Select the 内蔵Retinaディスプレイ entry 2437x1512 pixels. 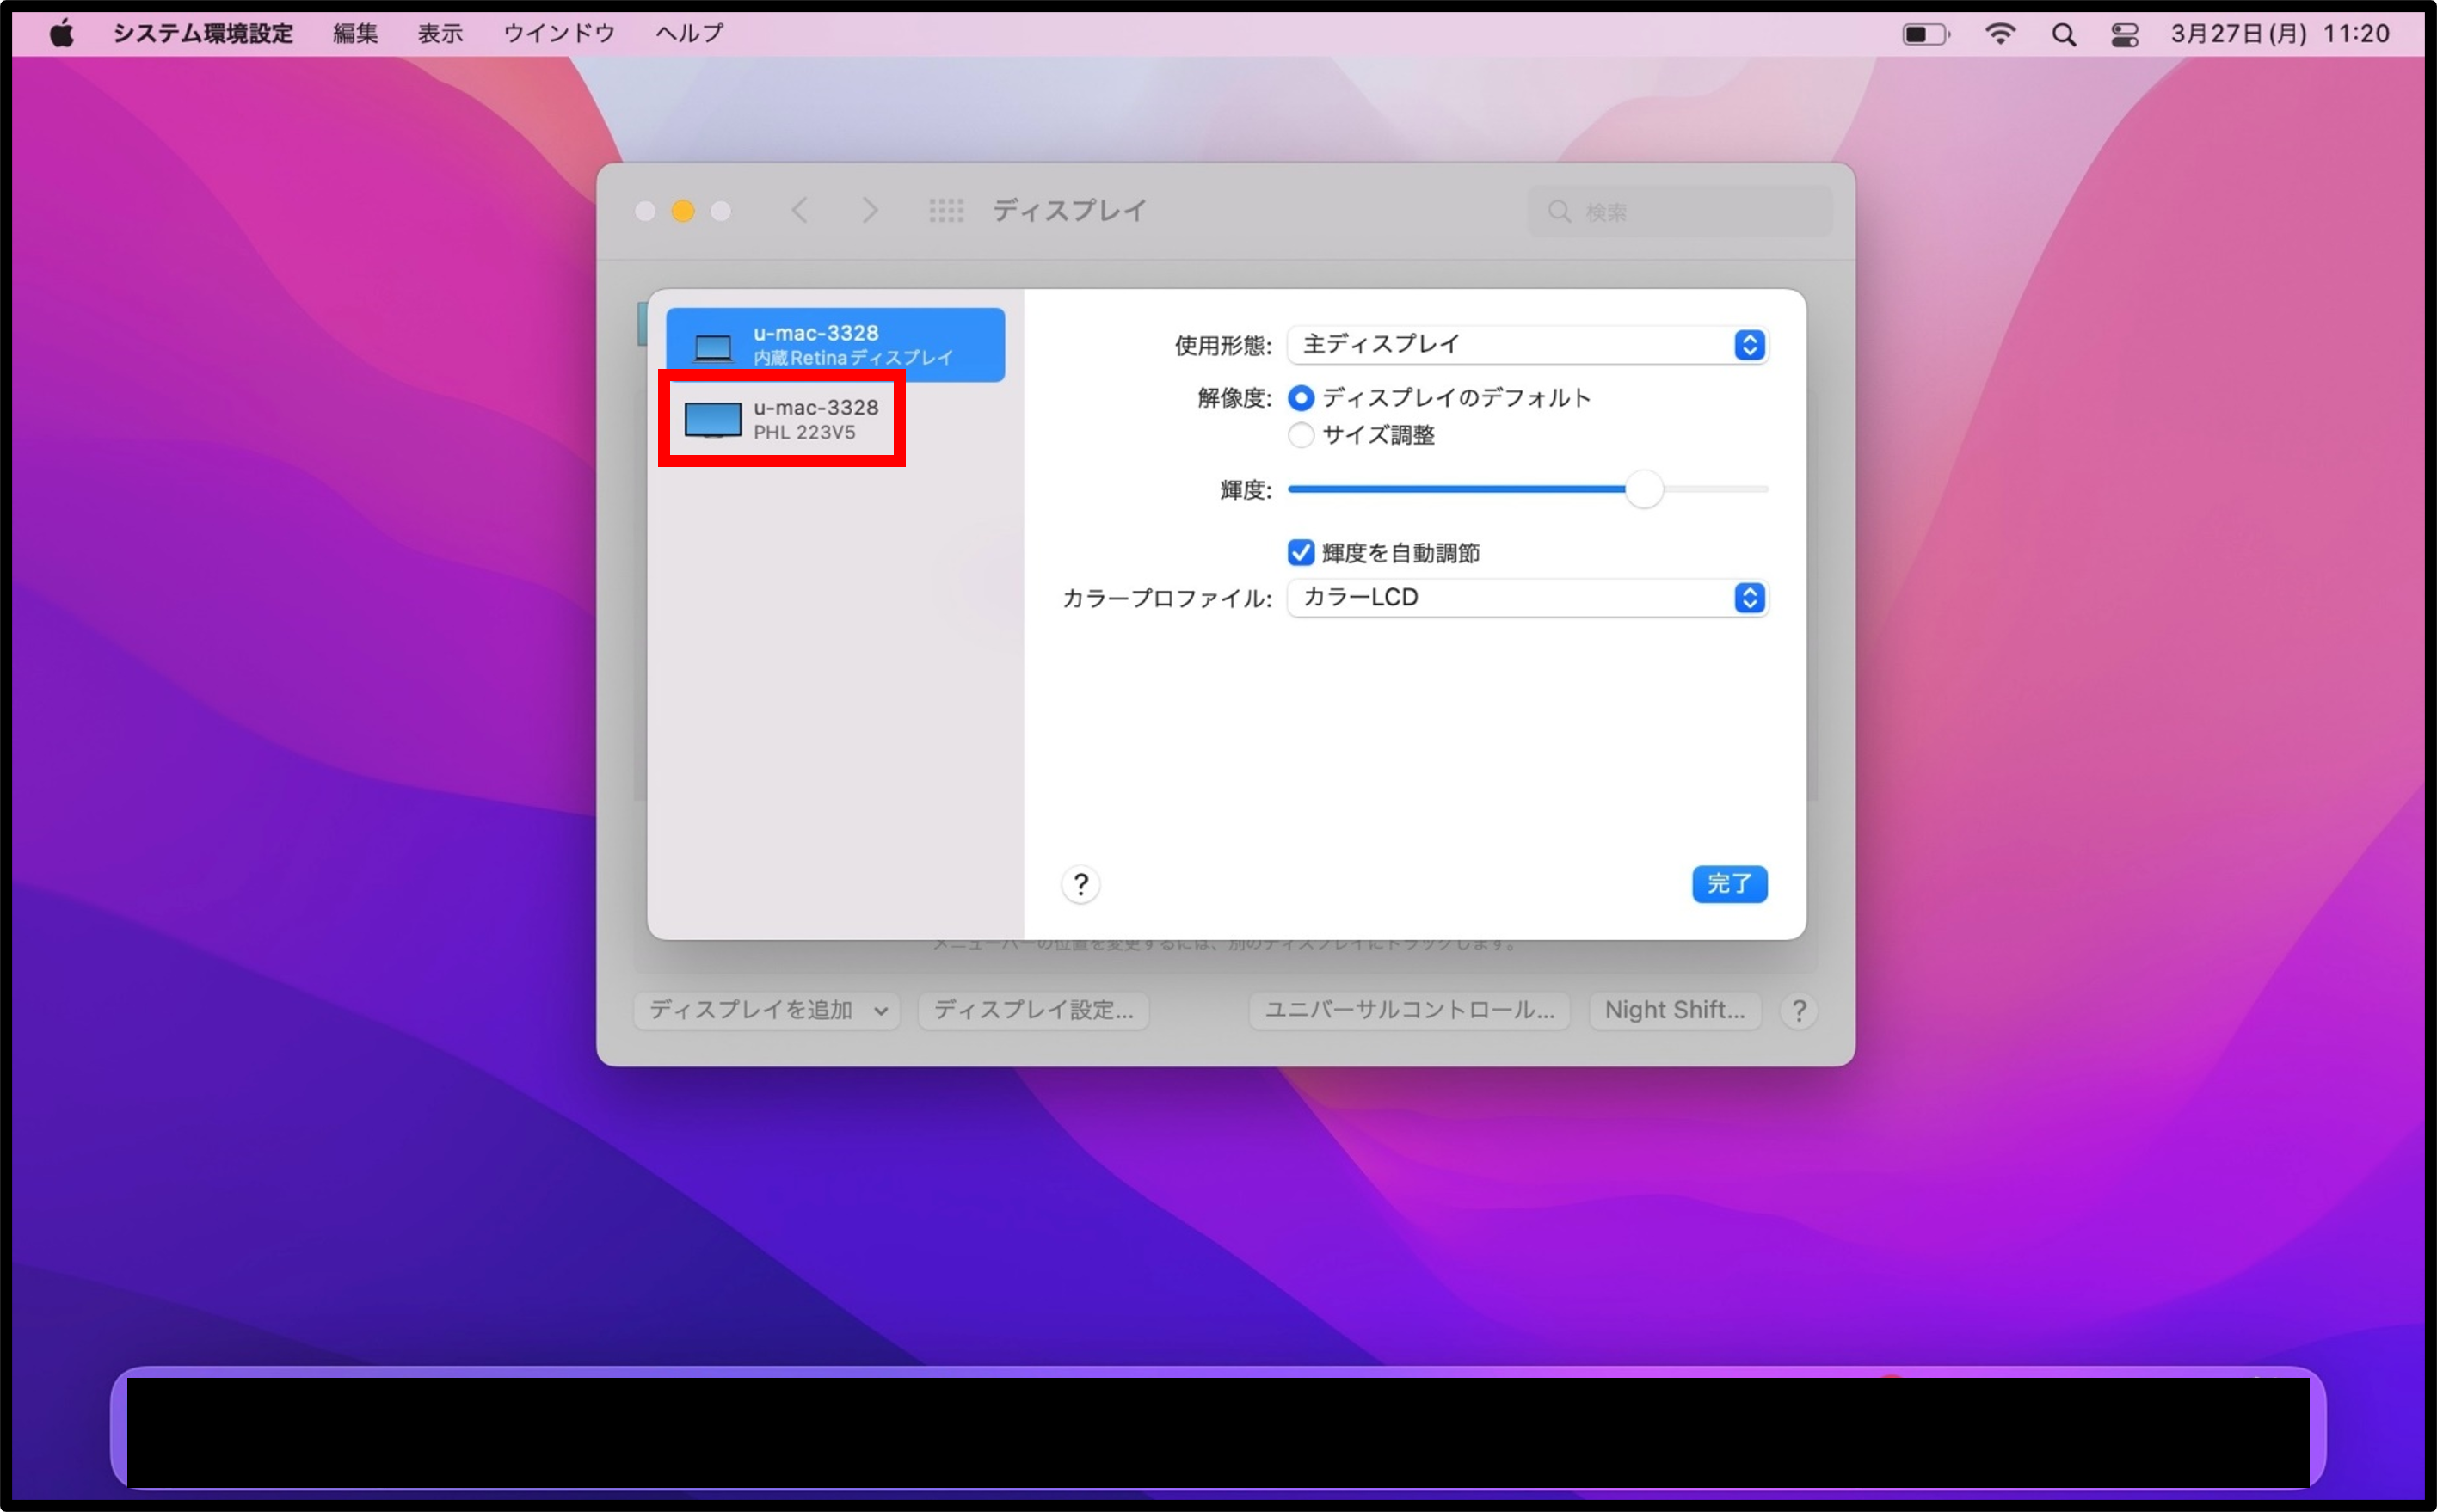click(835, 345)
